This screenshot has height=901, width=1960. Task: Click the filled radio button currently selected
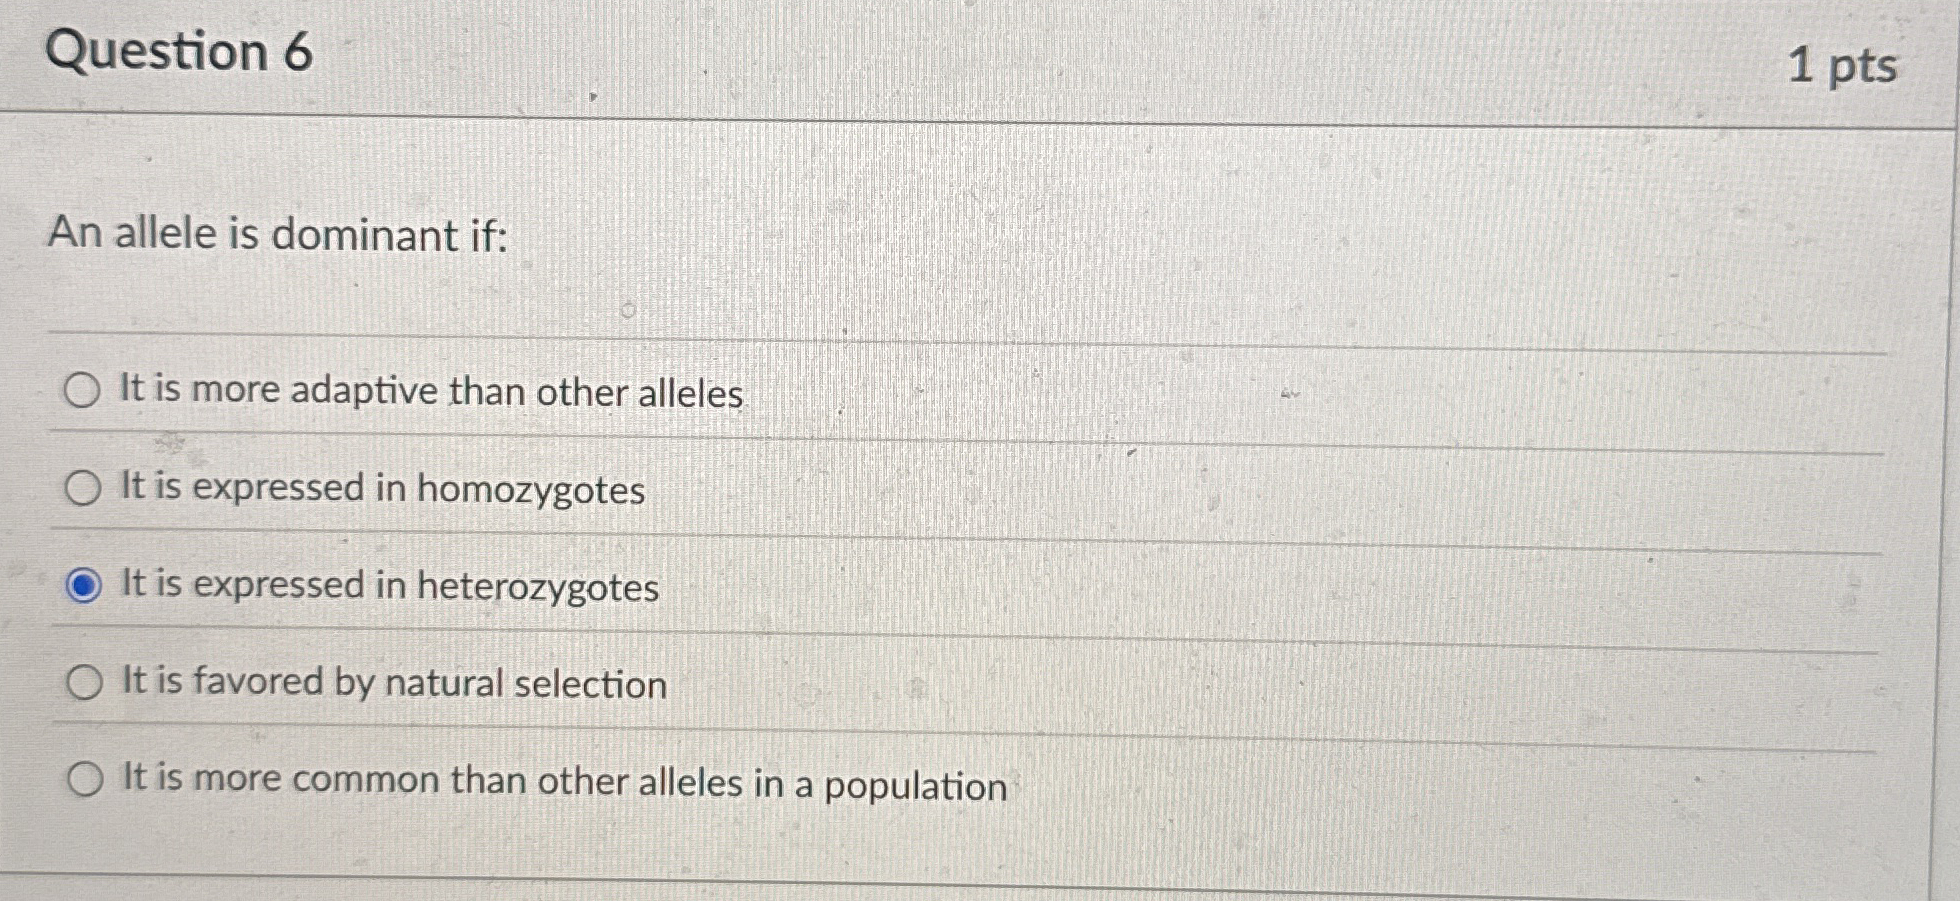84,585
